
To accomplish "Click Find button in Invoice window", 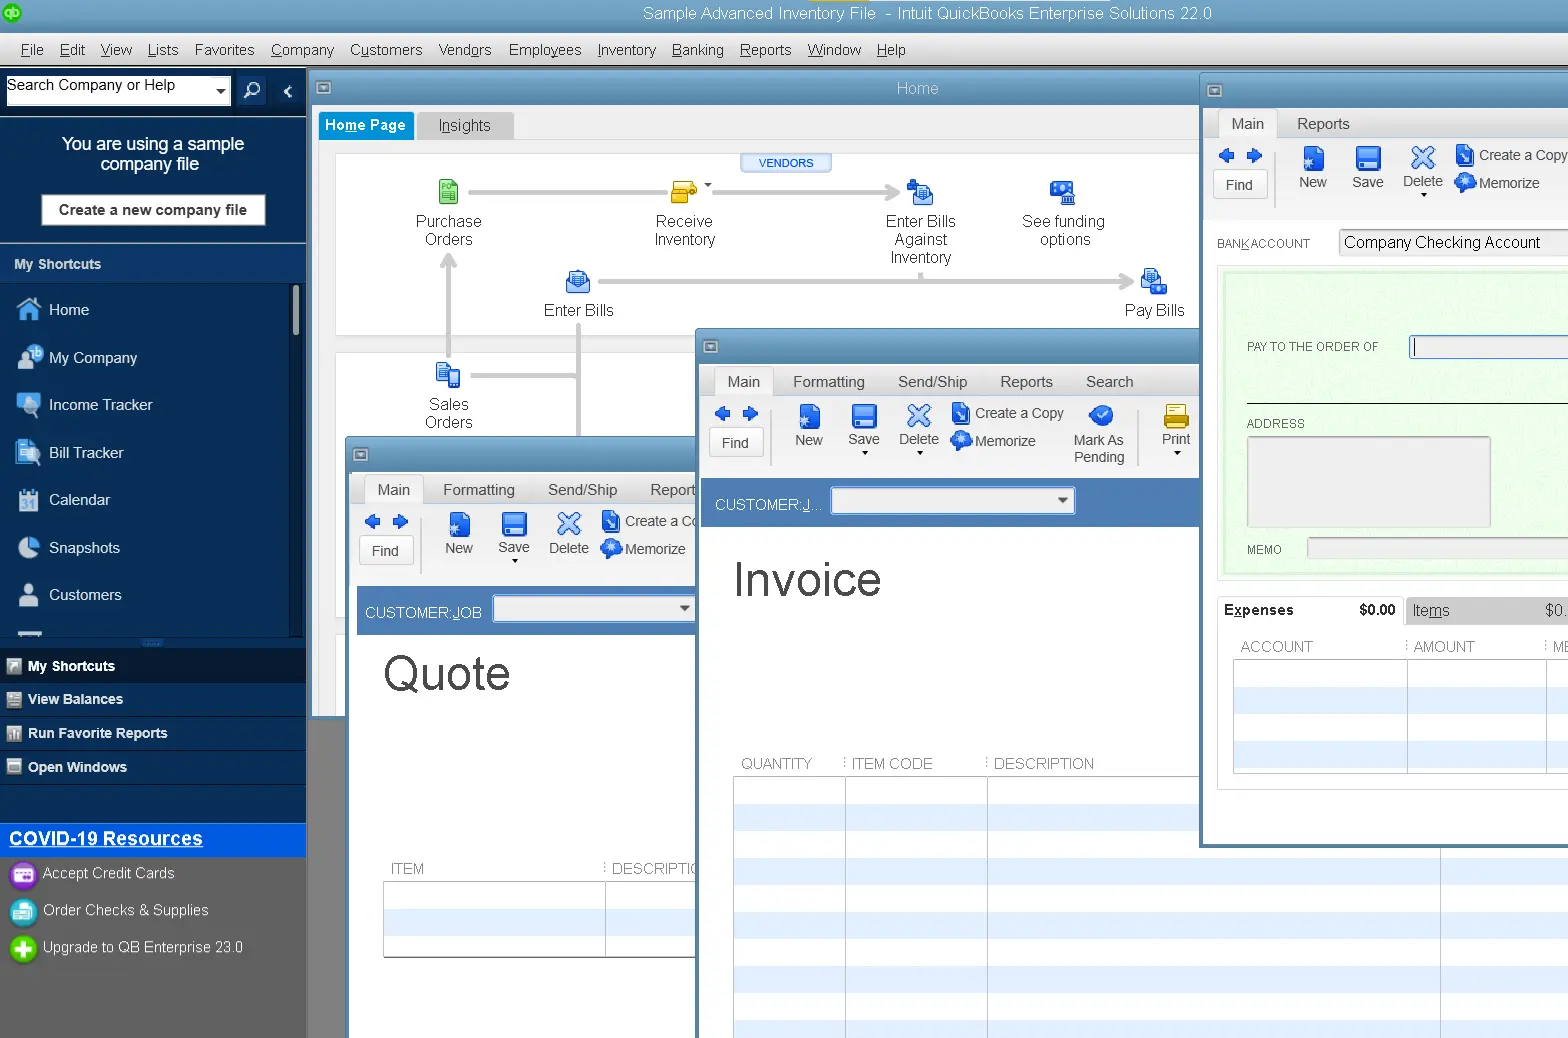I will (x=735, y=443).
